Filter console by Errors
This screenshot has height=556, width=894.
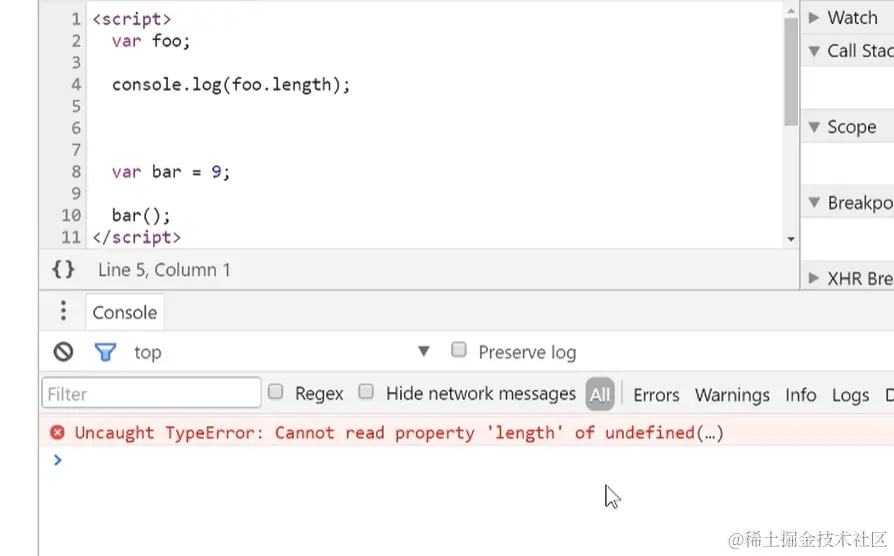(x=656, y=395)
